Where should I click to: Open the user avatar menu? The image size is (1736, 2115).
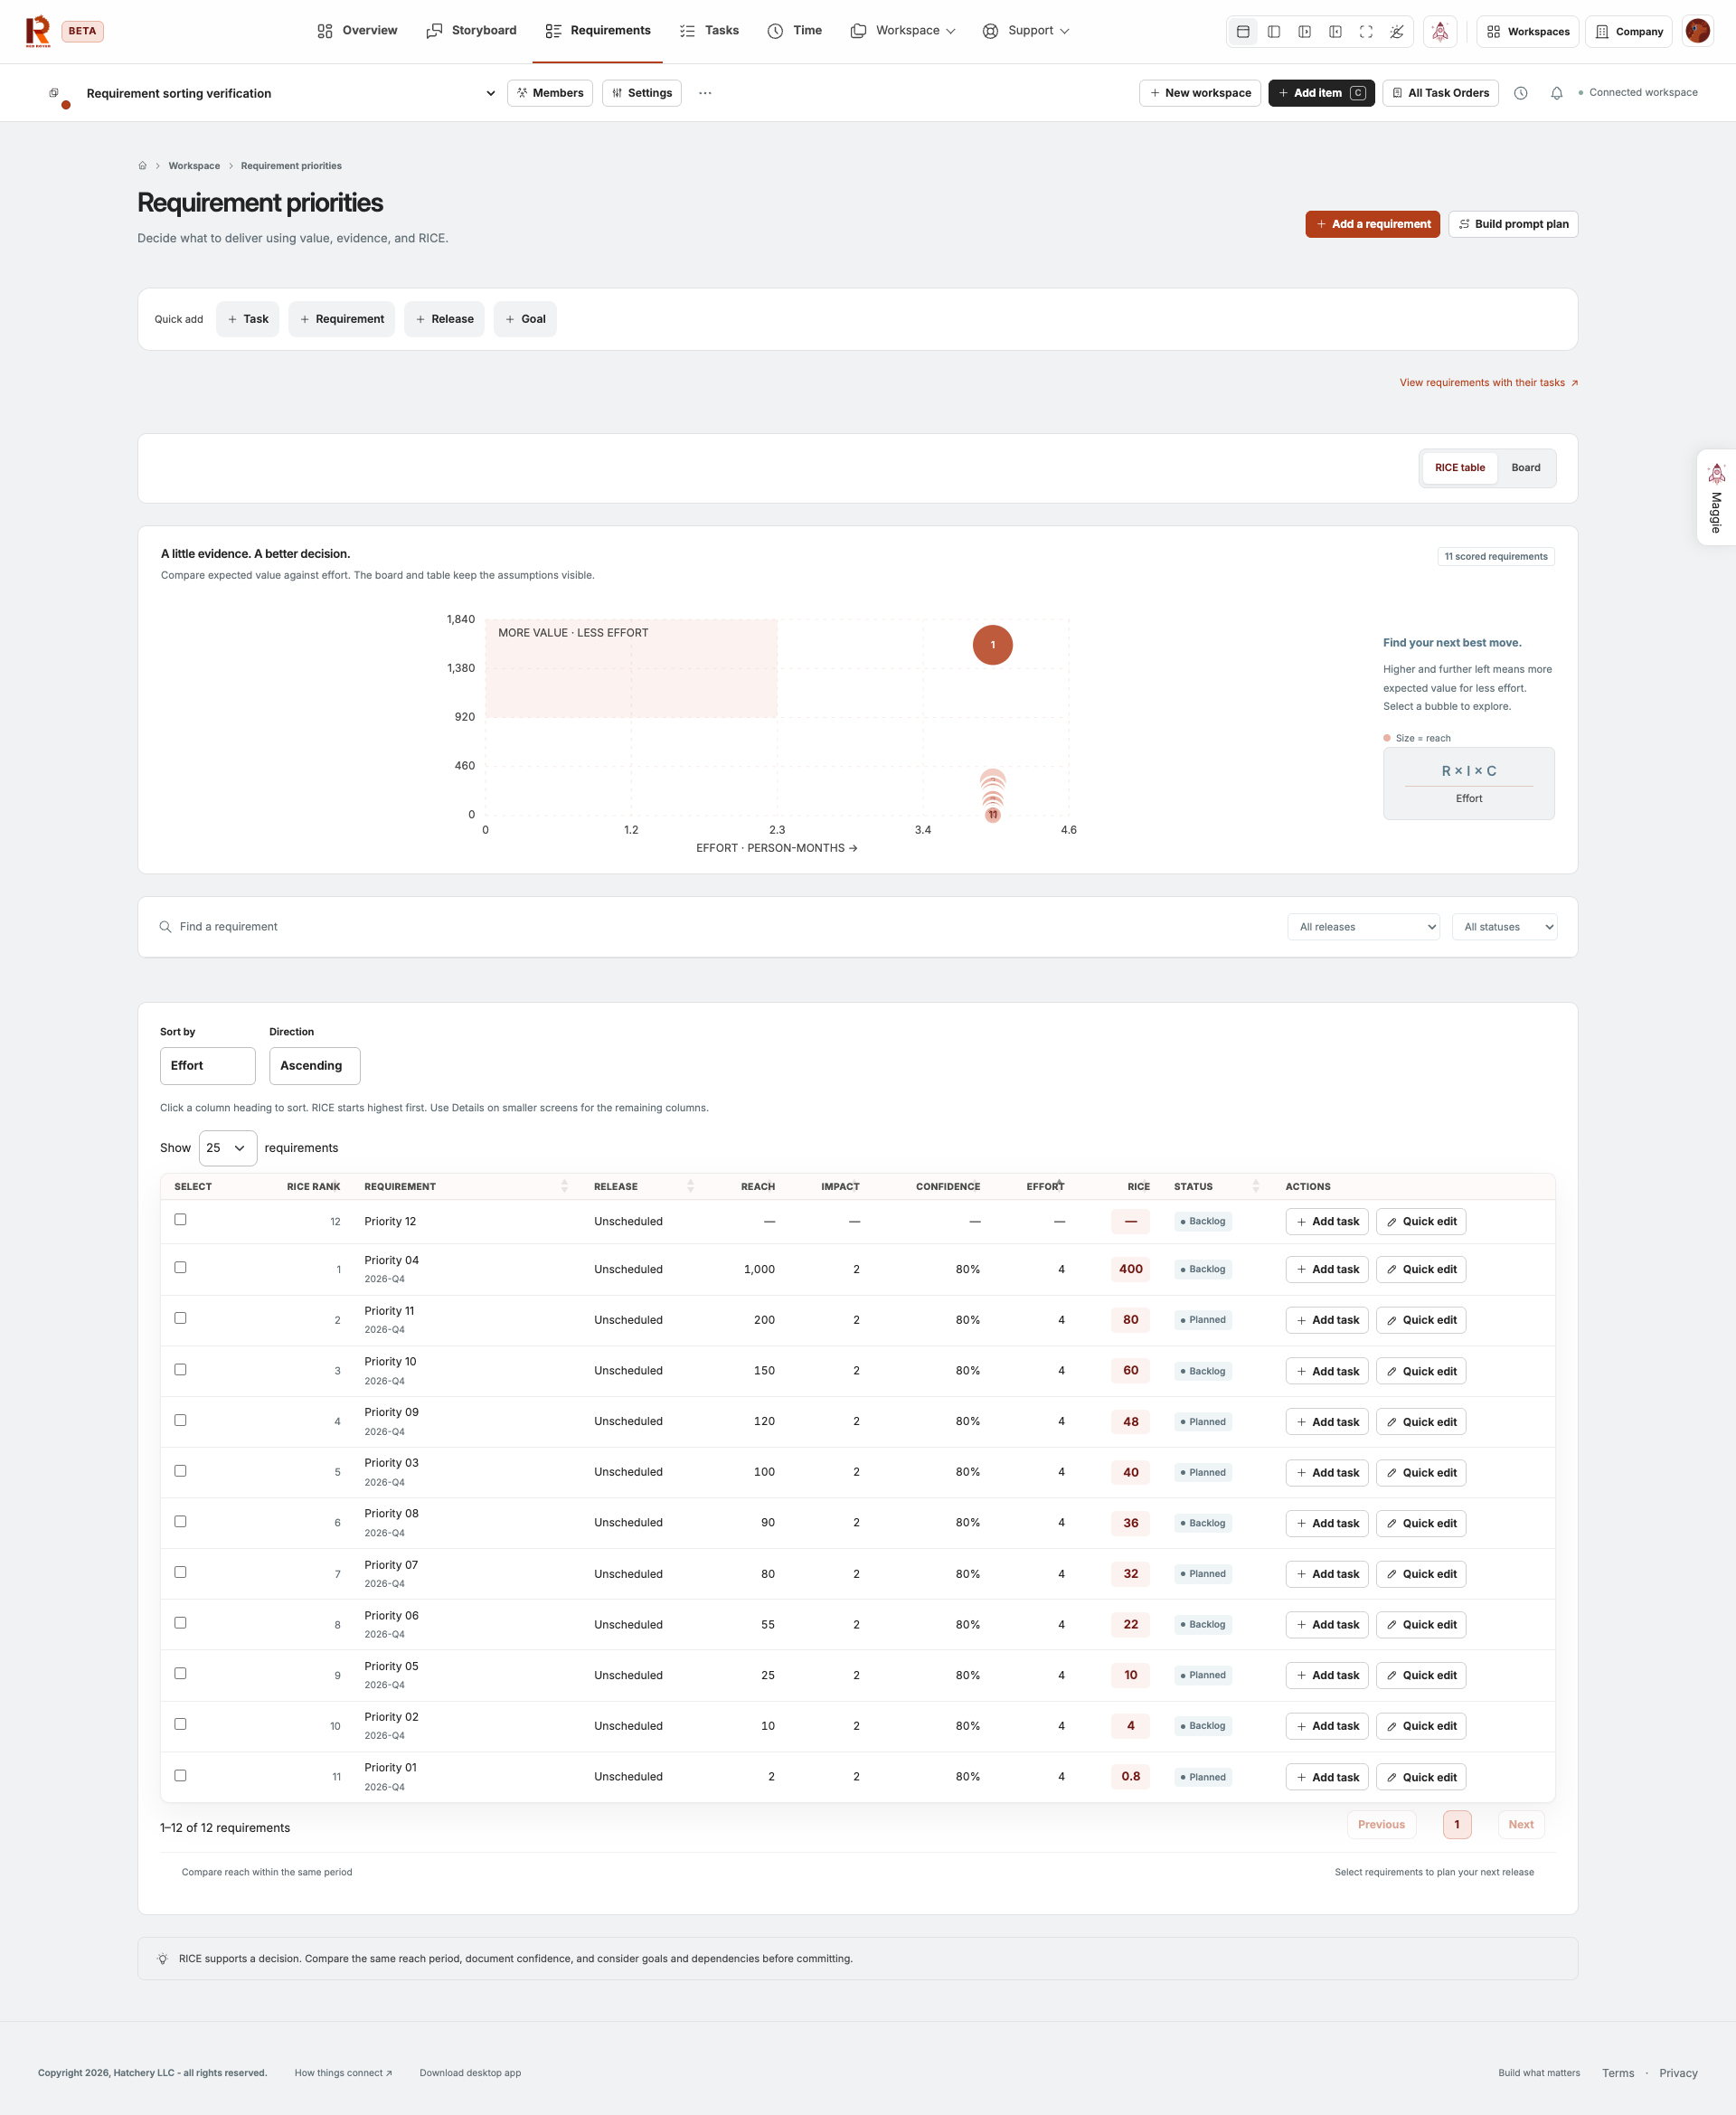[x=1697, y=31]
